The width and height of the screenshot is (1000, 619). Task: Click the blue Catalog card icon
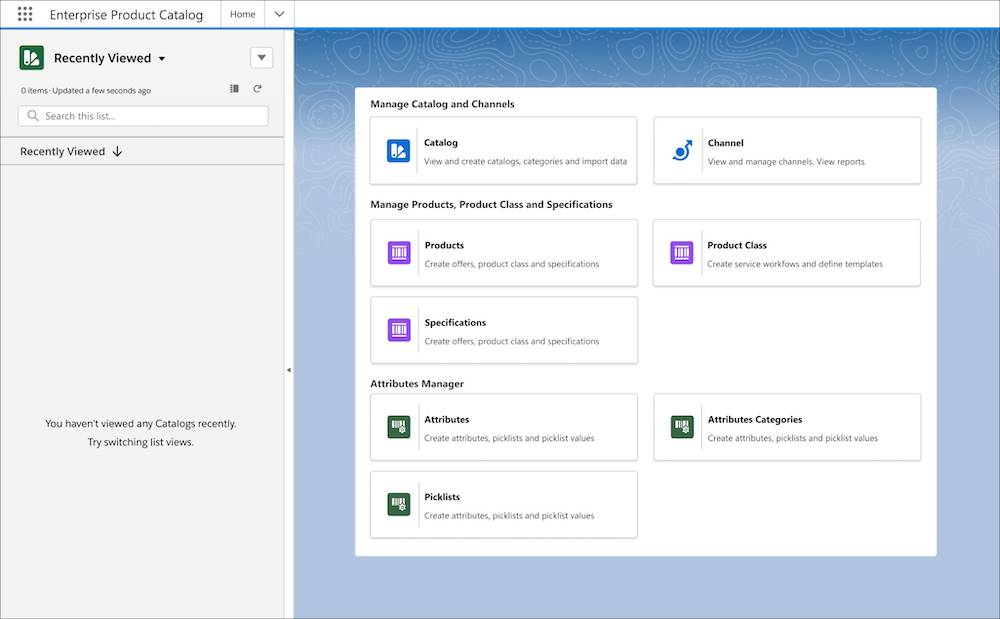tap(398, 151)
